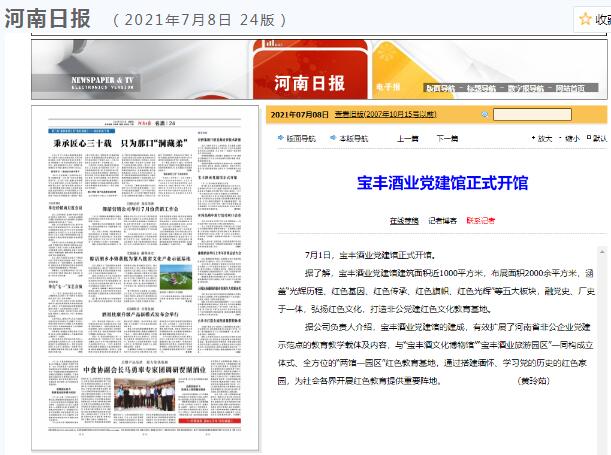Open 网站首页 in the gray banner menu

570,88
